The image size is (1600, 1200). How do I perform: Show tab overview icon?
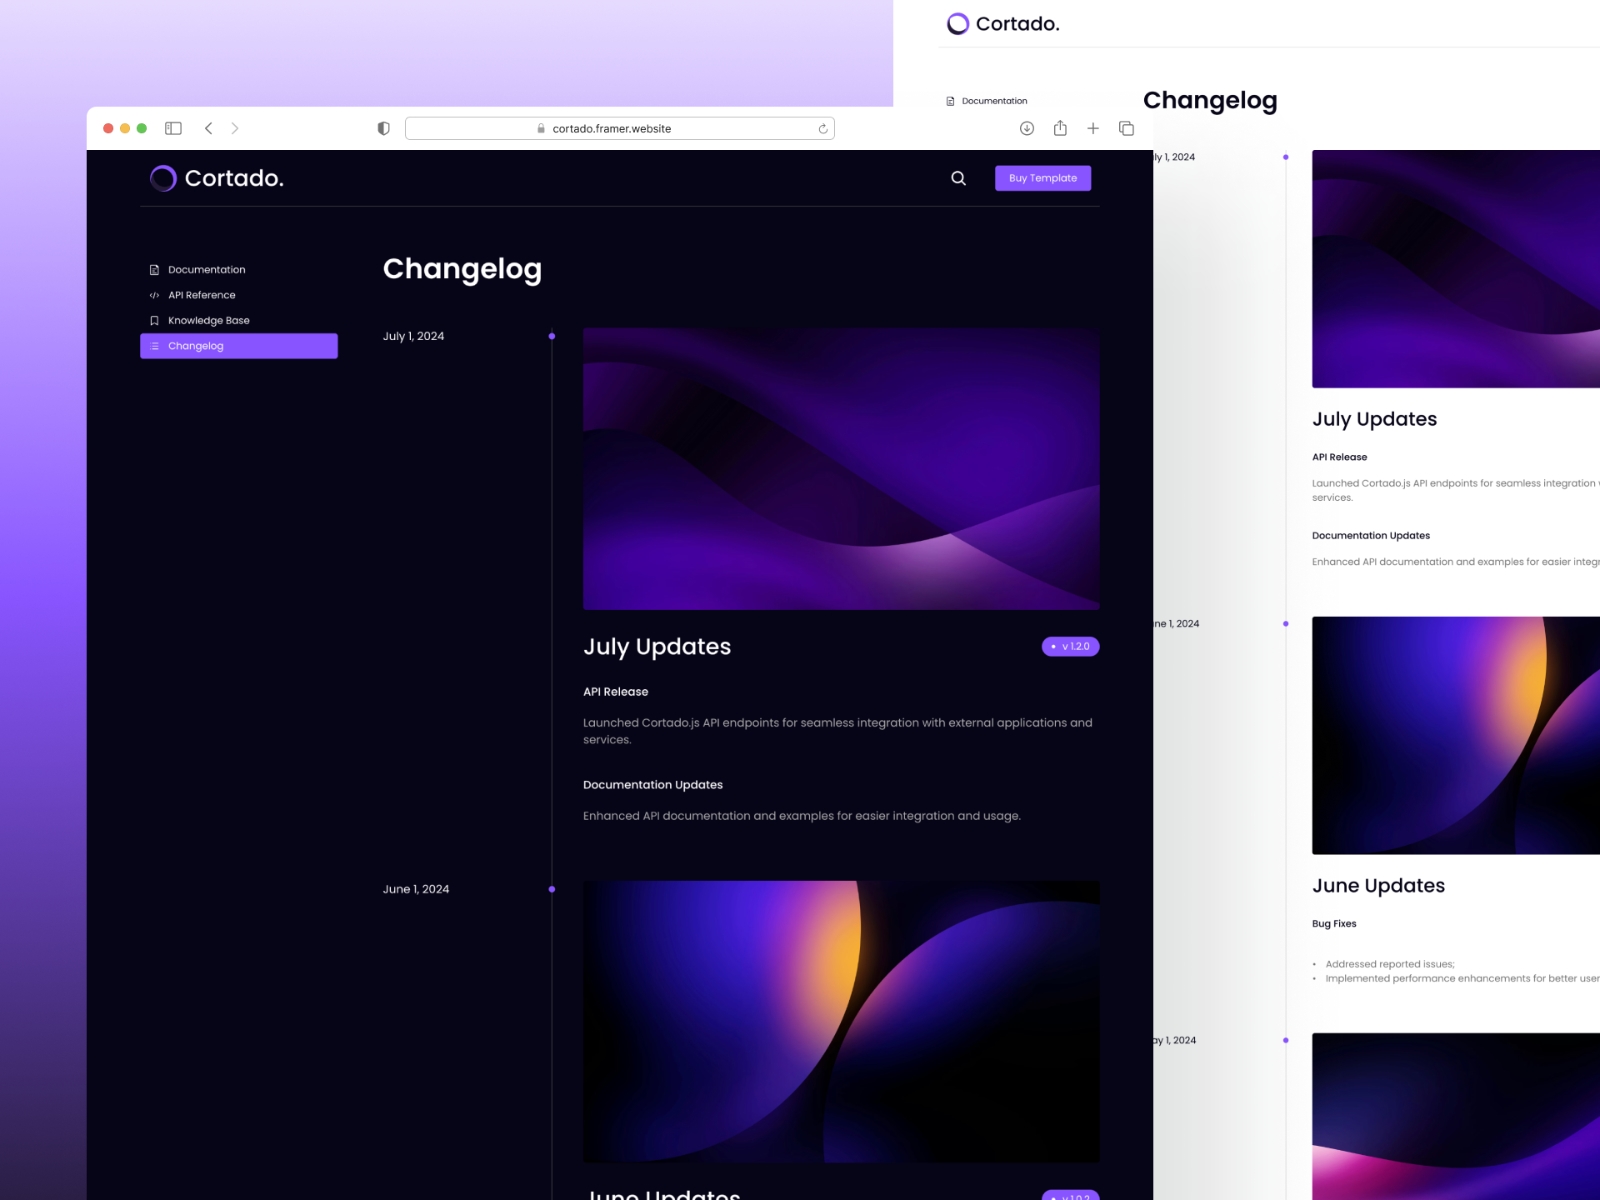1126,128
